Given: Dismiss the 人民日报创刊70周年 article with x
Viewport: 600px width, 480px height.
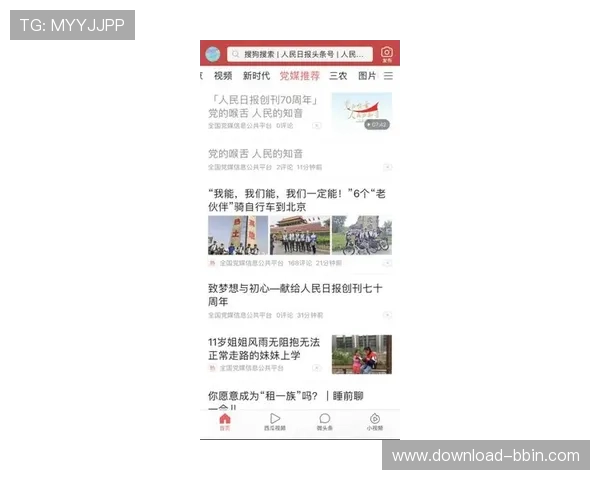Looking at the screenshot, I should click(316, 126).
